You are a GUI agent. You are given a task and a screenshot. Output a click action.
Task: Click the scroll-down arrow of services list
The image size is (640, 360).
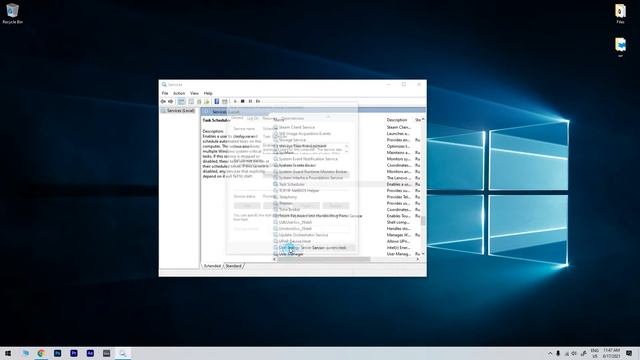[423, 254]
